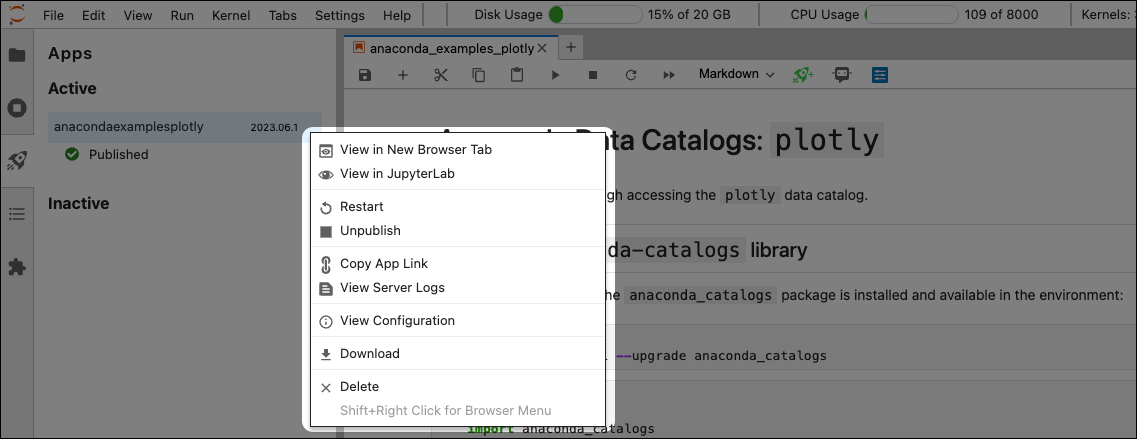Open the Run menu
Screen dimensions: 1137x439
pos(182,15)
